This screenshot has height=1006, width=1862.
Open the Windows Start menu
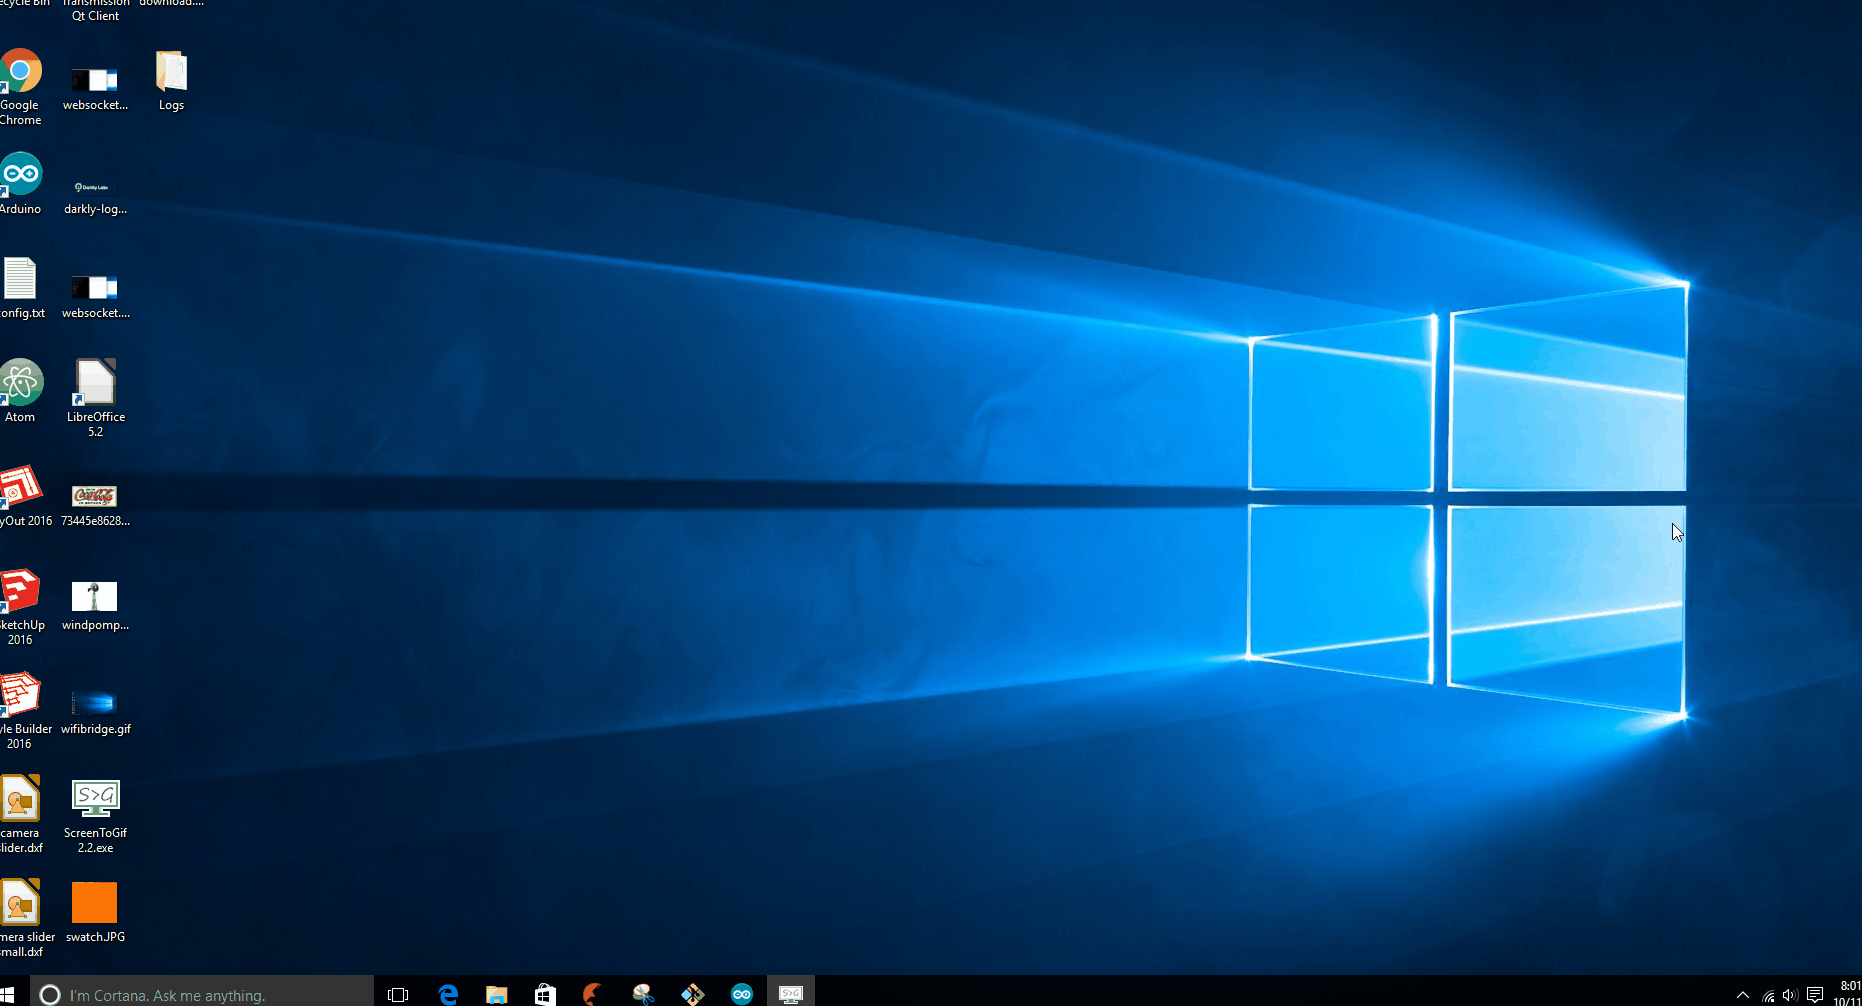8,994
